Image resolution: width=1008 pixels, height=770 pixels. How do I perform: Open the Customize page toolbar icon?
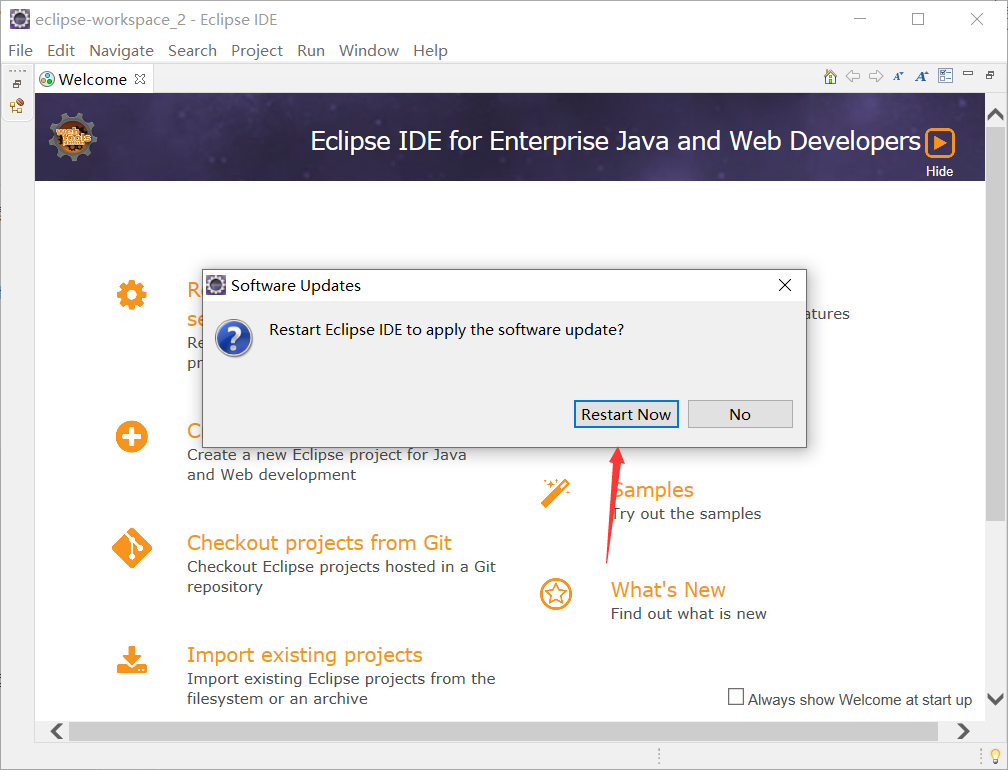(945, 76)
